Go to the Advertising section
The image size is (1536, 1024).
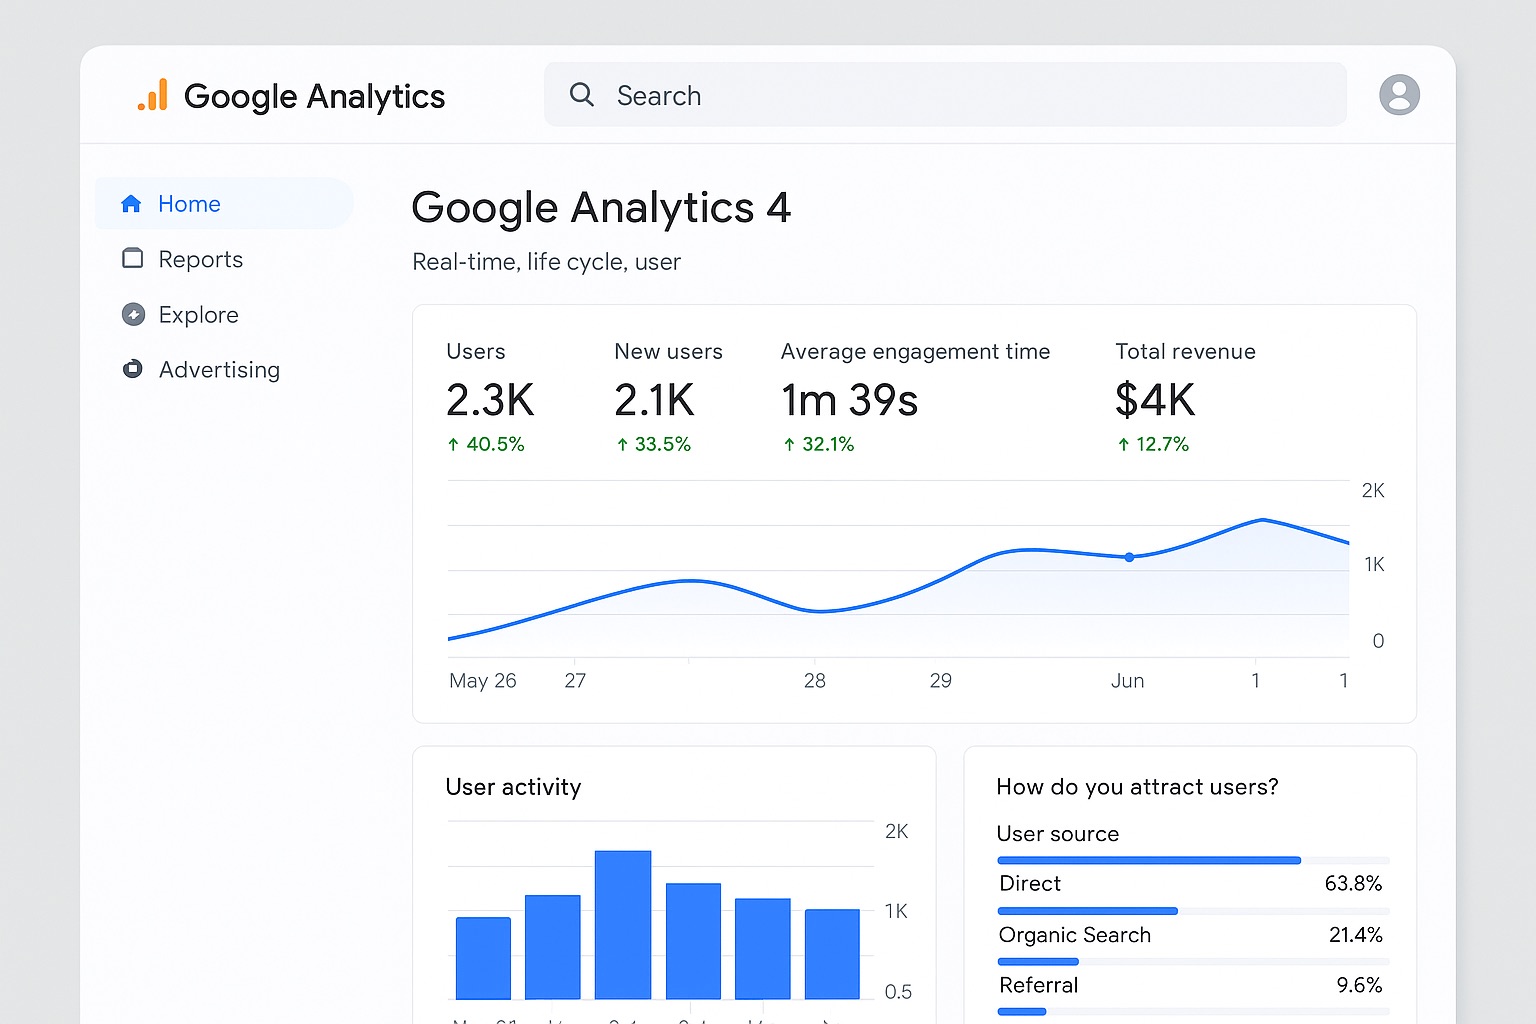pyautogui.click(x=219, y=369)
